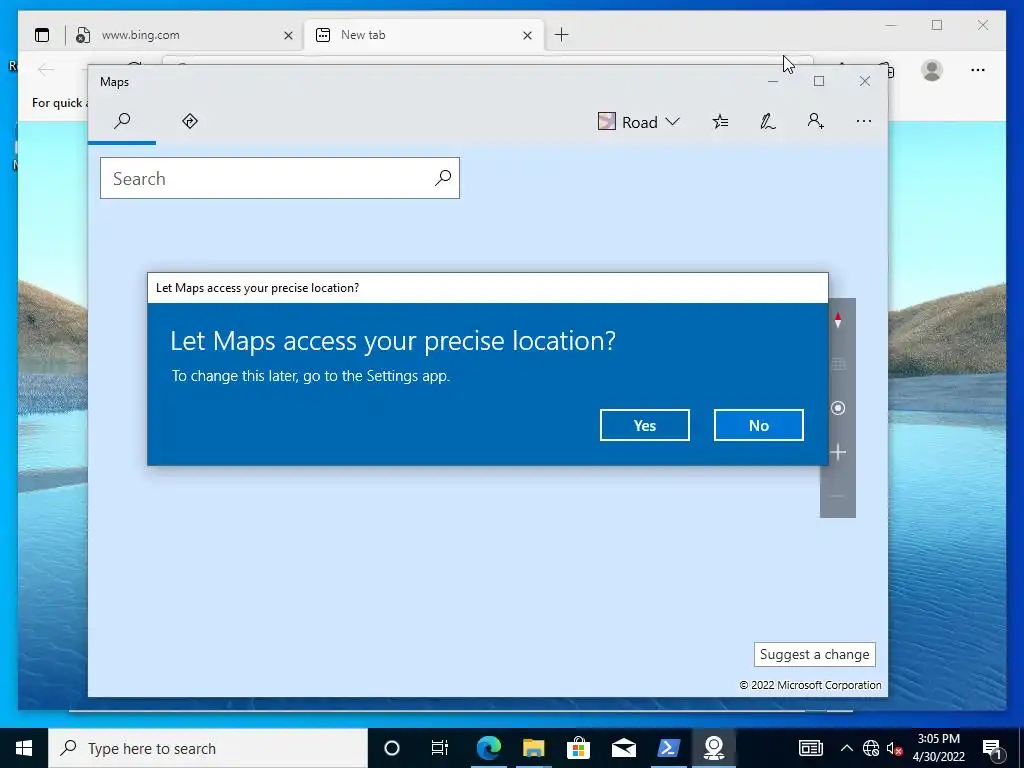Screen dimensions: 1024x768
Task: Close the www.bing.com tab in Edge
Action: pyautogui.click(x=288, y=35)
